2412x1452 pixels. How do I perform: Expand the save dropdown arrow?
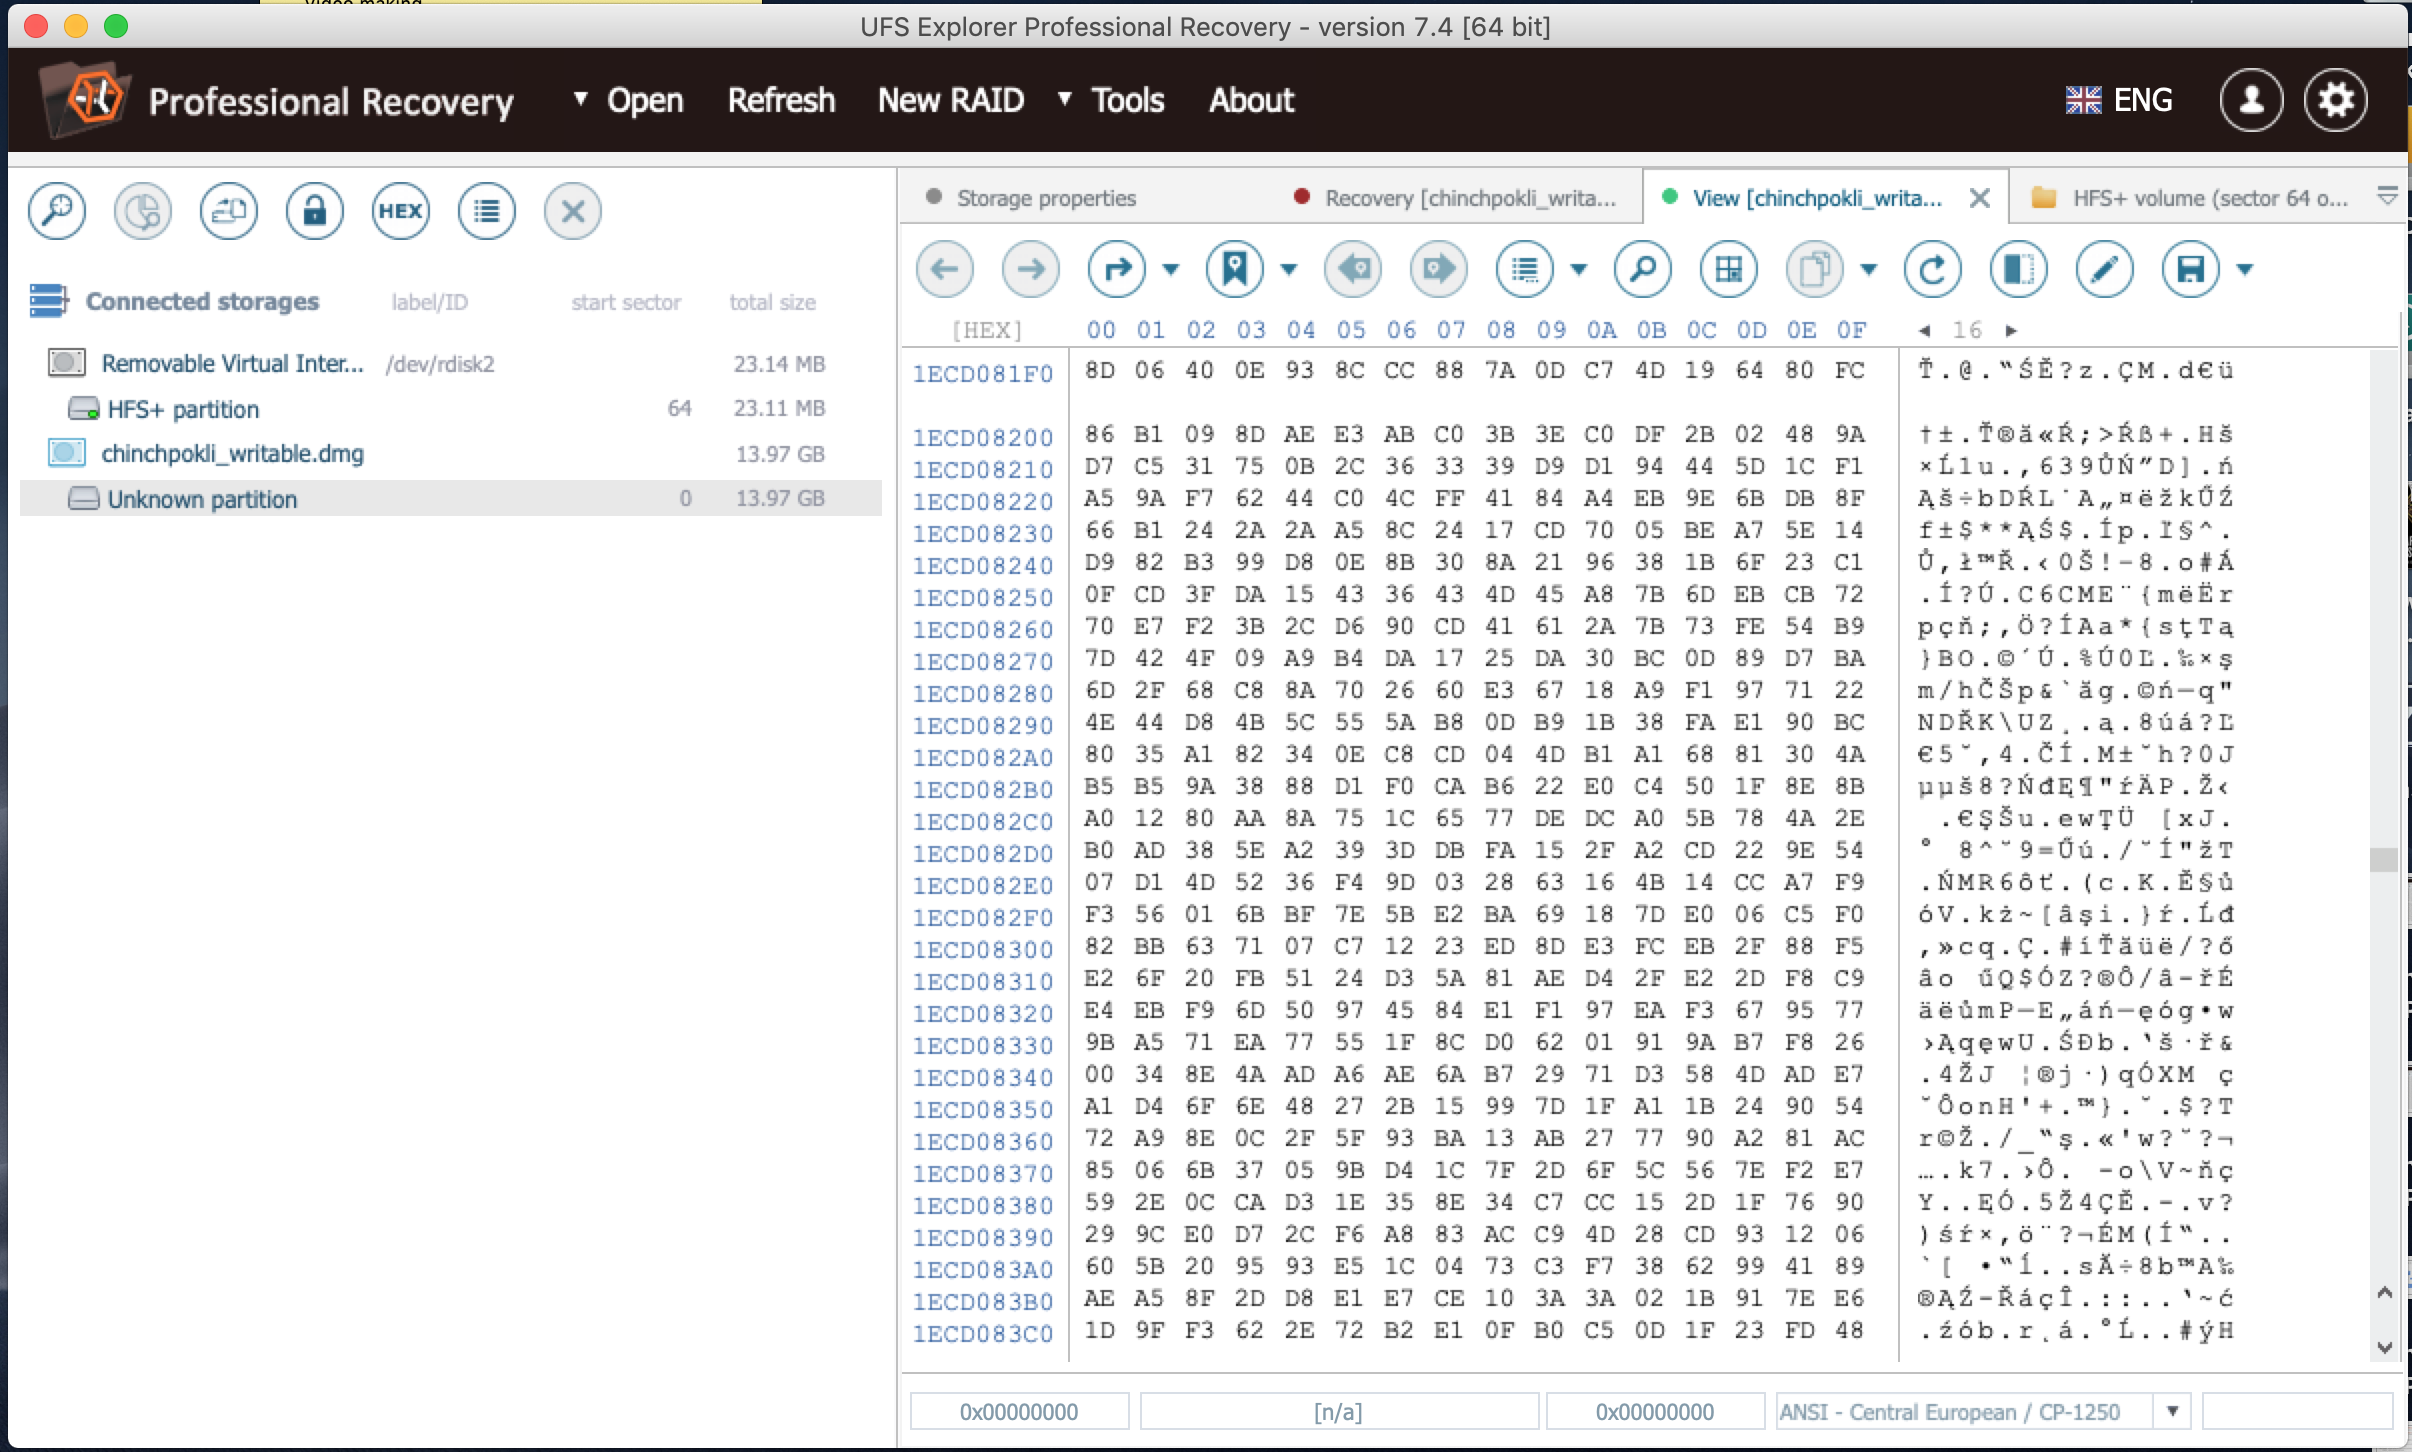(x=2245, y=269)
